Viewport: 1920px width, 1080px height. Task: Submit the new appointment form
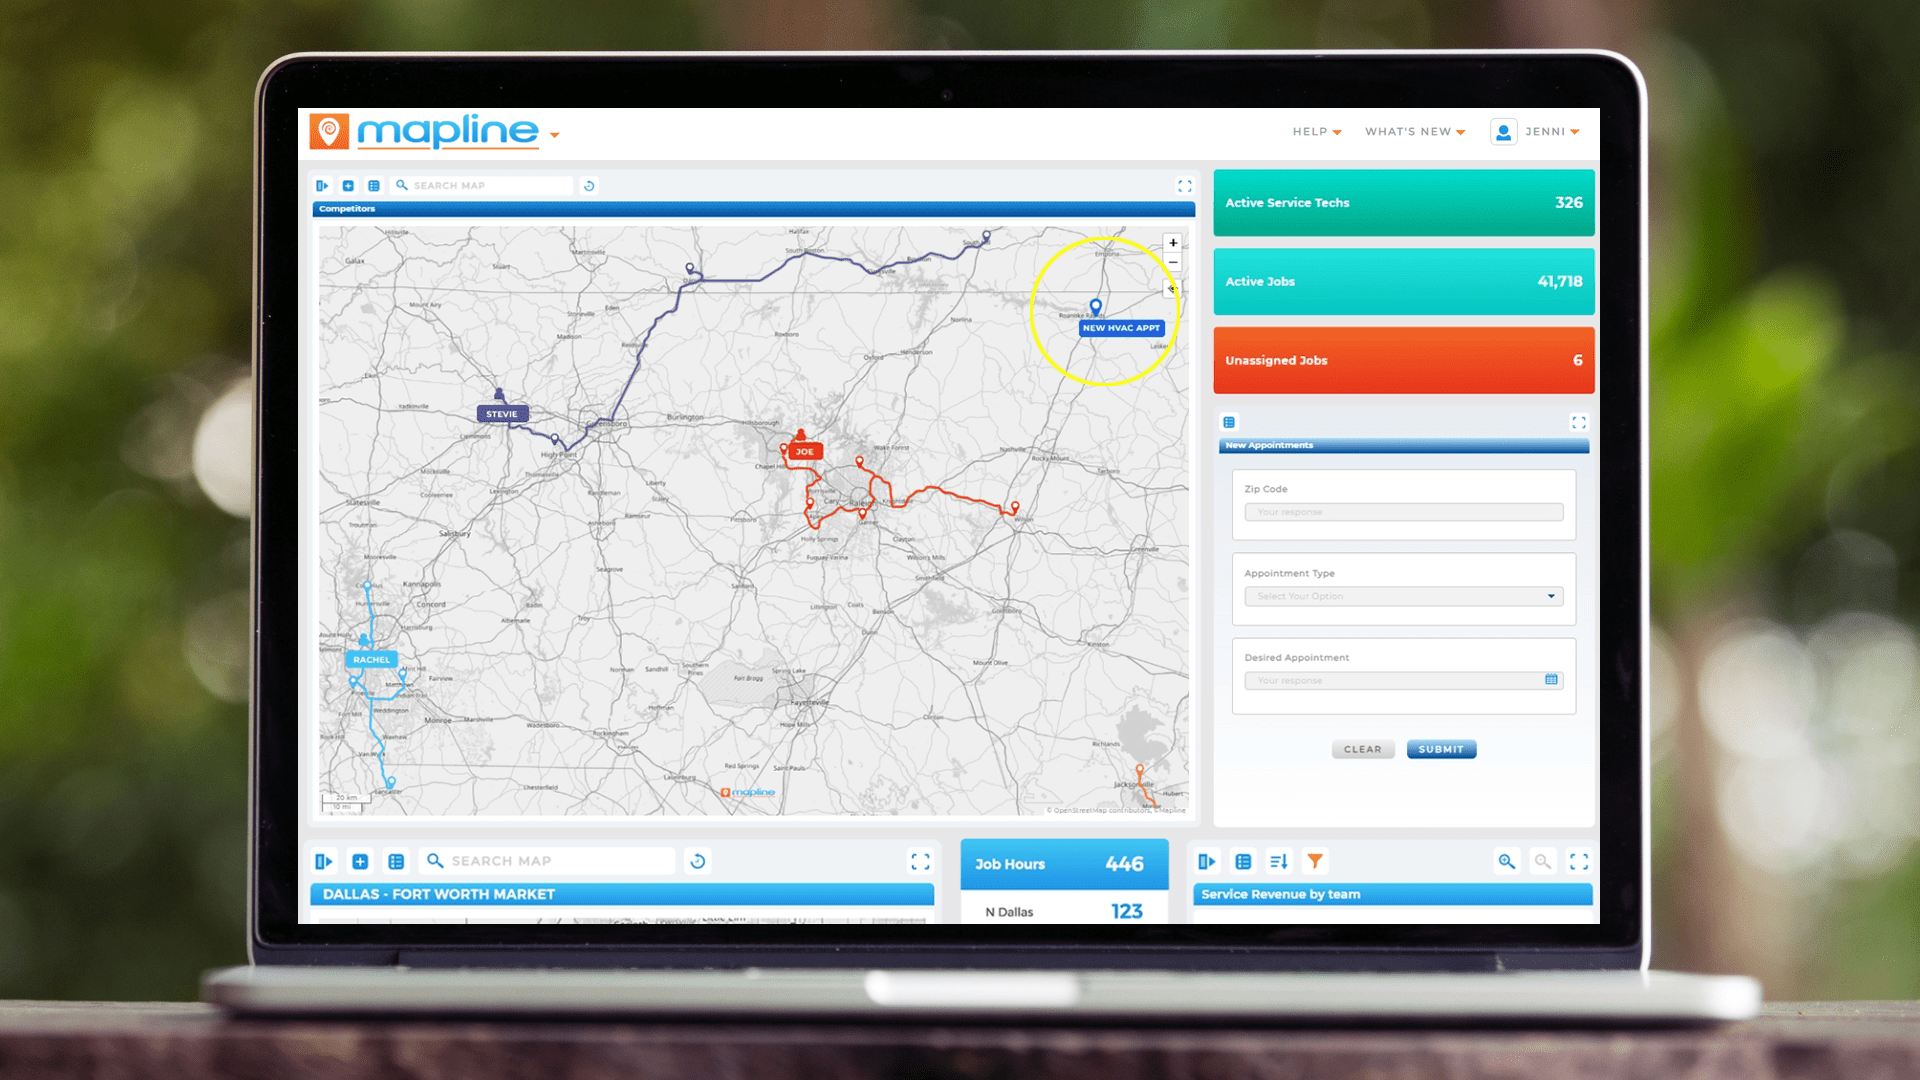[1441, 749]
